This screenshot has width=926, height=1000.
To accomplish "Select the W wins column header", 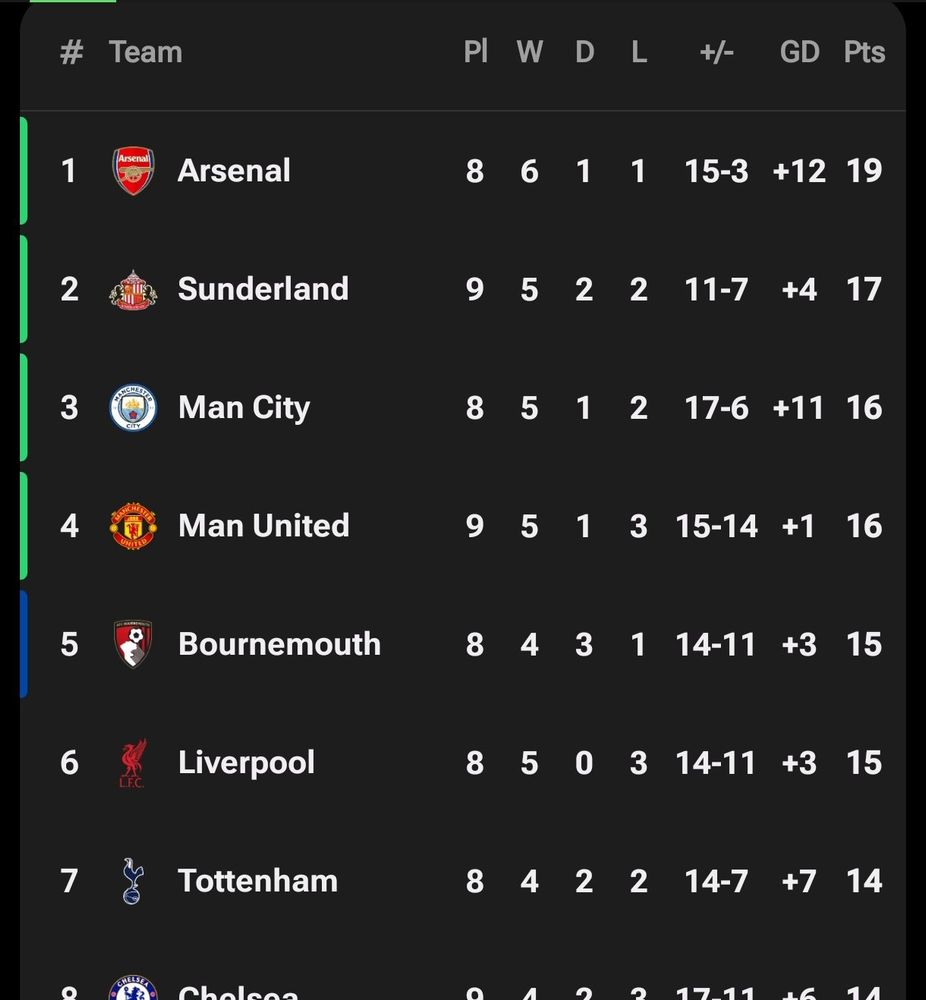I will pyautogui.click(x=529, y=52).
